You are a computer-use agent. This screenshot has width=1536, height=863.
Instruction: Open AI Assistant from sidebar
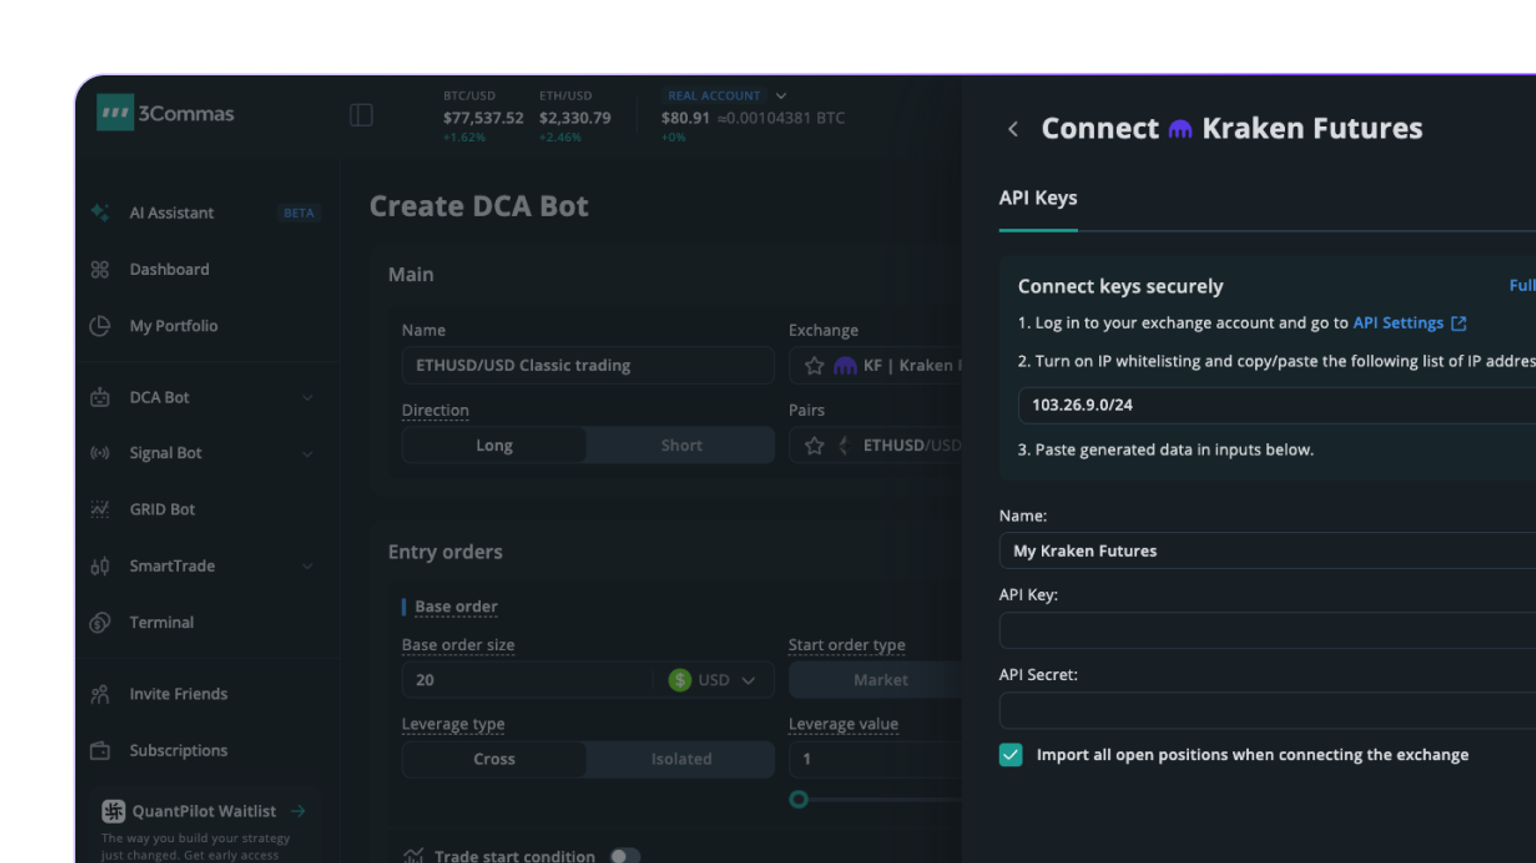pyautogui.click(x=171, y=213)
